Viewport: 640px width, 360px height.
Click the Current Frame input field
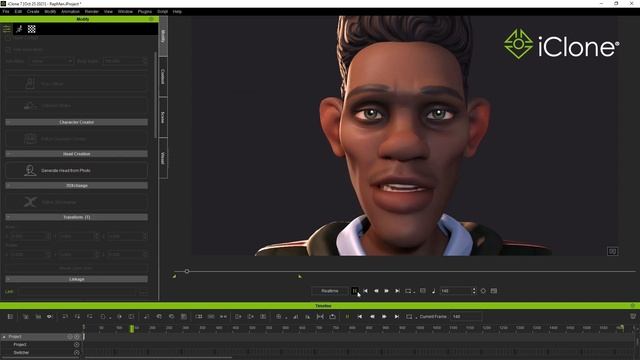coord(467,316)
